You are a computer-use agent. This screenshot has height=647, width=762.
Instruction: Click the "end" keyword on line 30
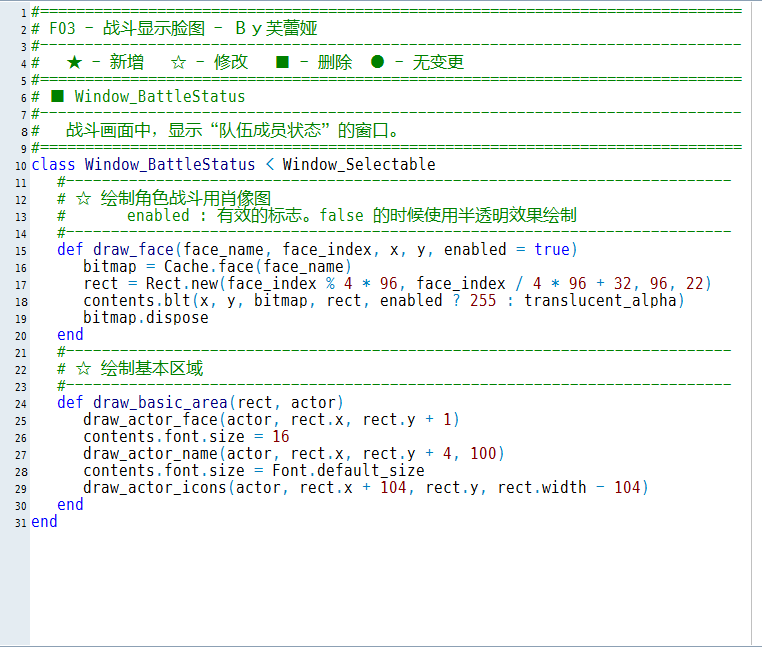[70, 505]
